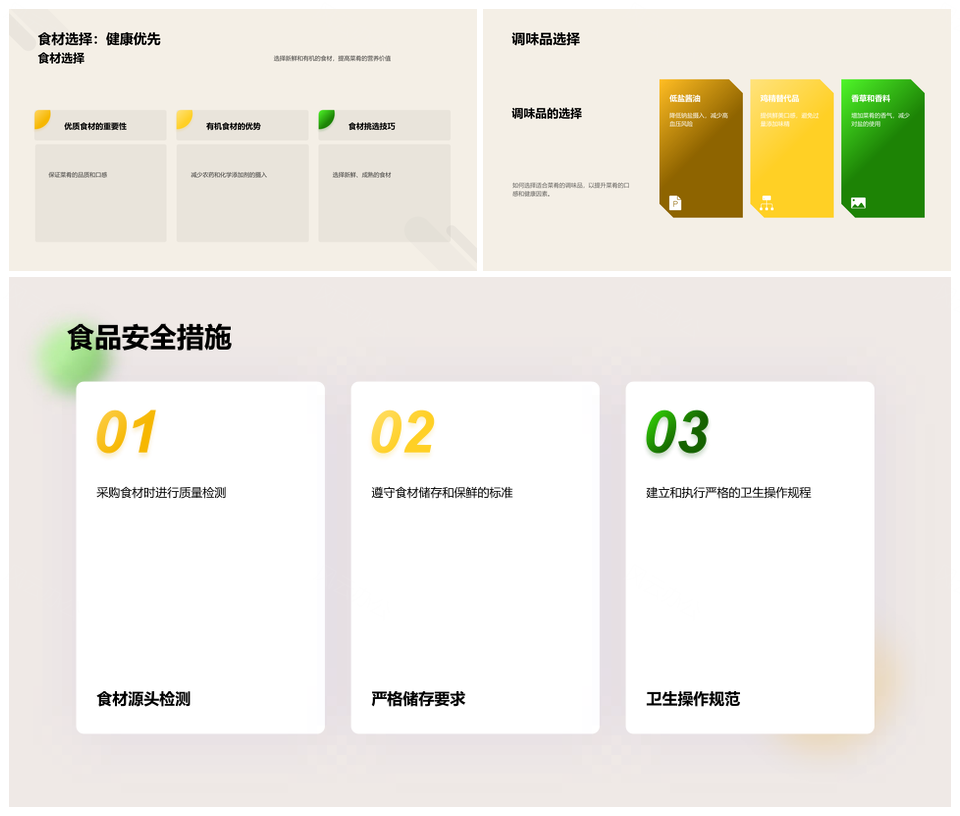Click the 保证菜肴的品质和口感 description box
This screenshot has width=960, height=816.
[100, 193]
